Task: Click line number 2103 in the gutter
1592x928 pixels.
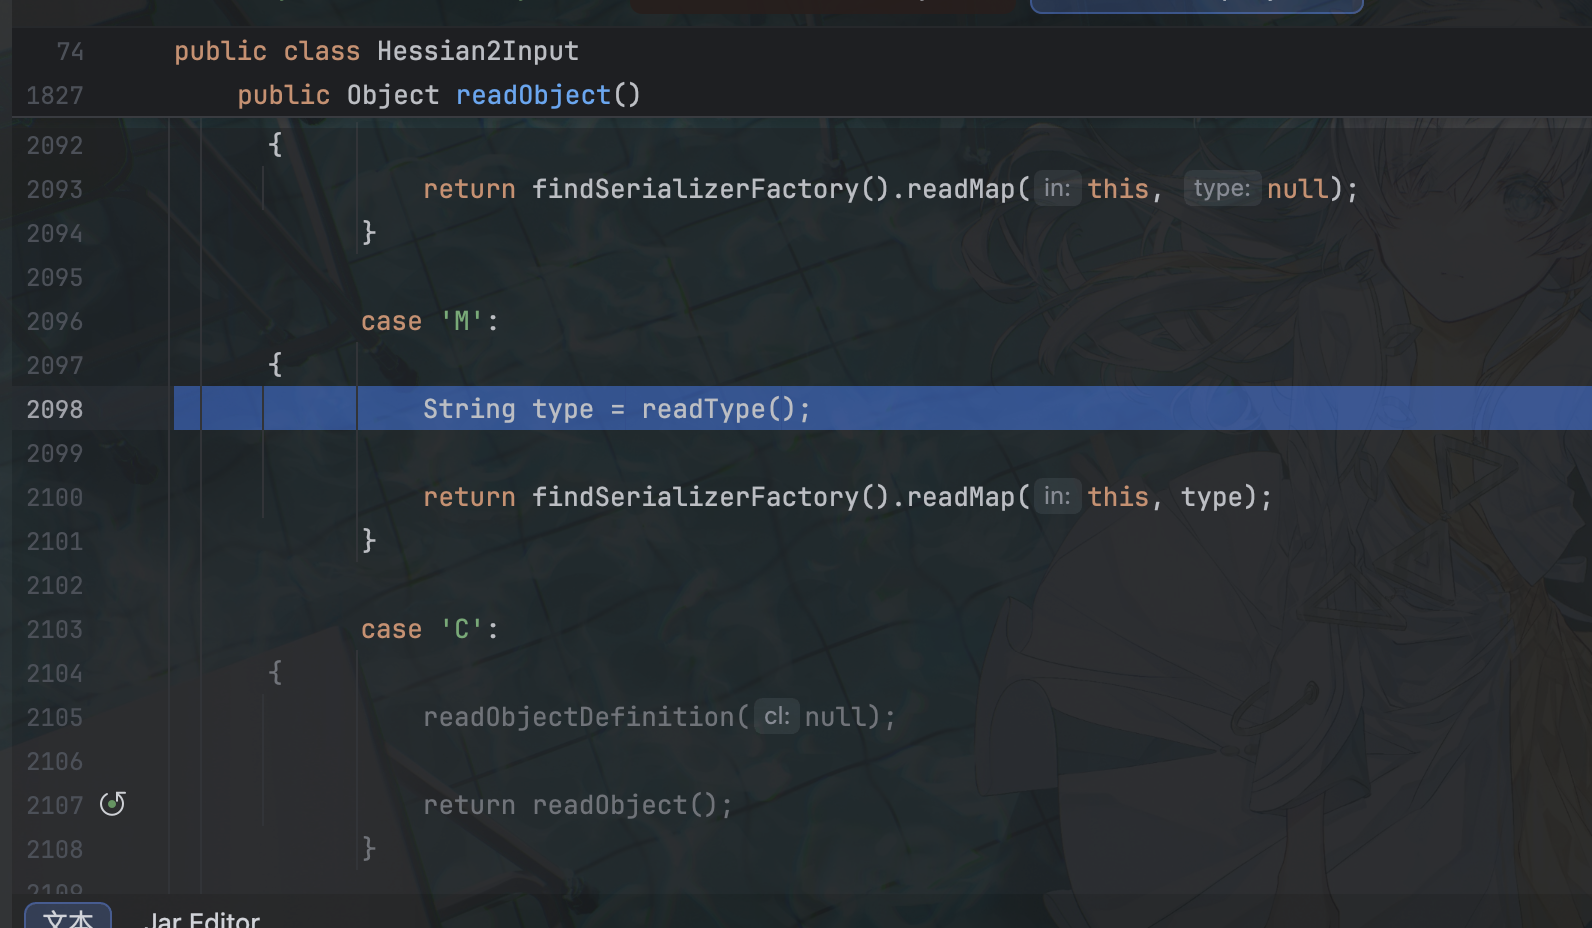Action: 55,629
